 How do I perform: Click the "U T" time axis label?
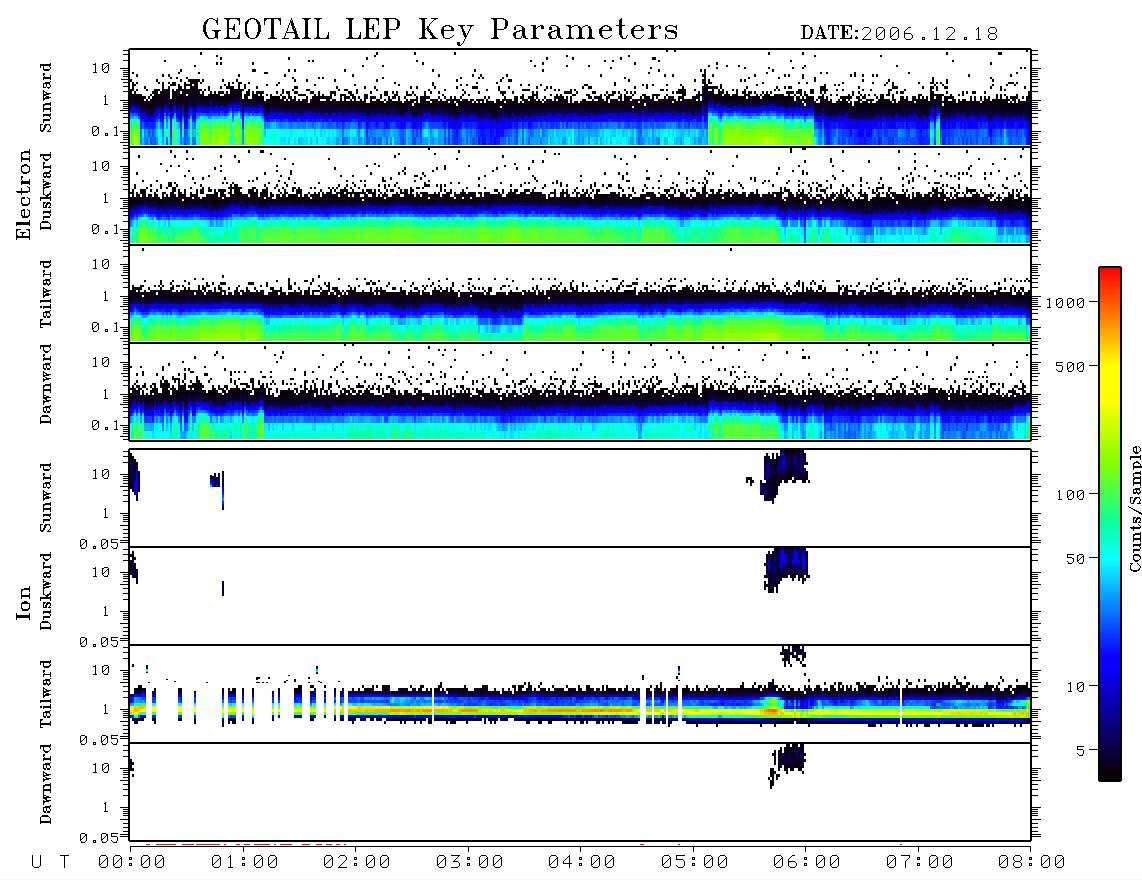click(50, 863)
